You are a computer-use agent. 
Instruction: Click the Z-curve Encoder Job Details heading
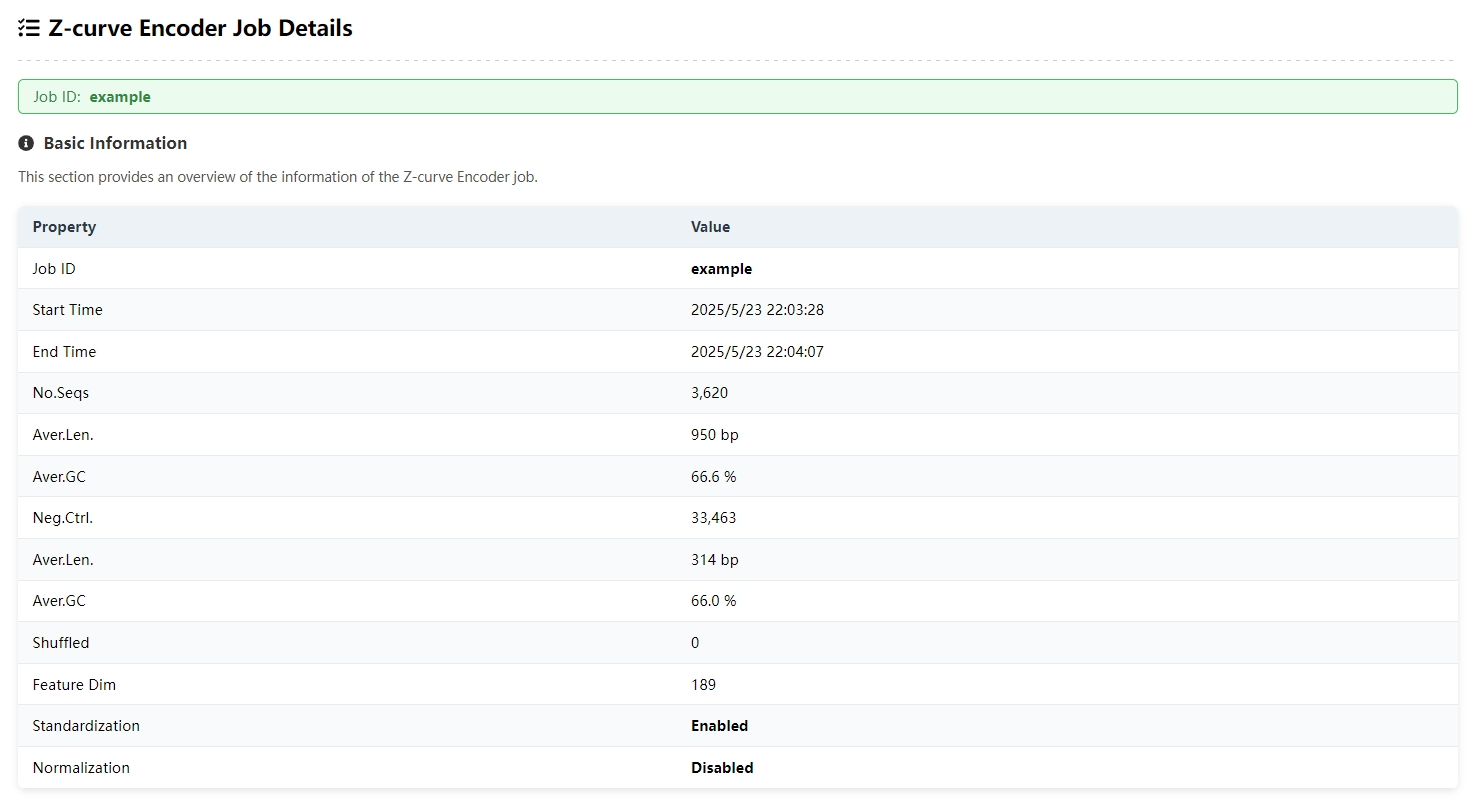click(200, 28)
